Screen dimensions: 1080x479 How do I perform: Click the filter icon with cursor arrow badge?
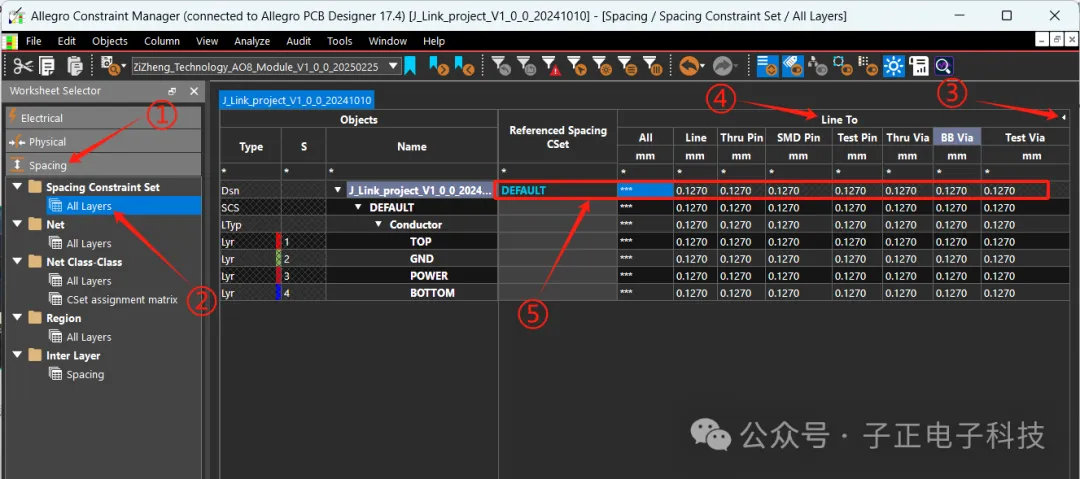click(x=576, y=66)
